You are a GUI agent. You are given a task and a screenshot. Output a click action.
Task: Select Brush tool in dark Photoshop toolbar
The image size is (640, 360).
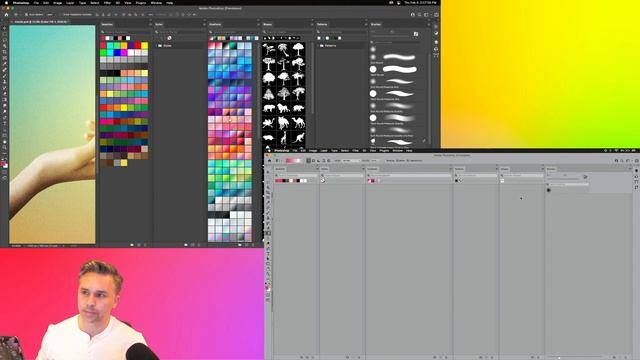(x=4, y=76)
